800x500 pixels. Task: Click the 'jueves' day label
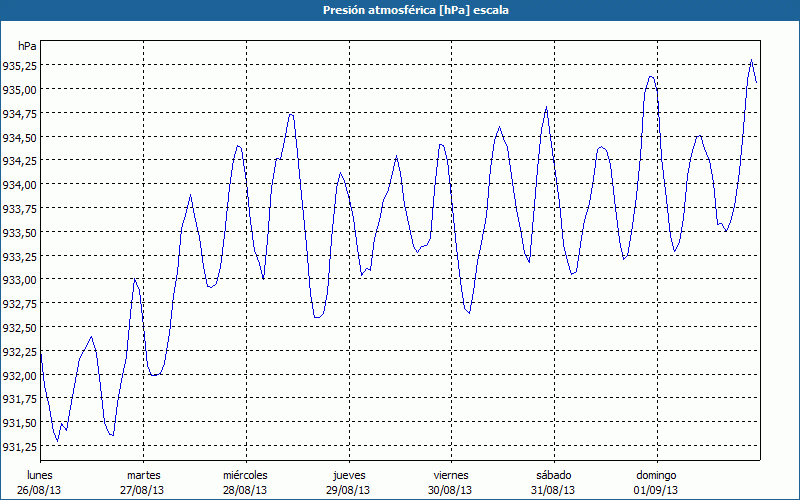coord(348,475)
